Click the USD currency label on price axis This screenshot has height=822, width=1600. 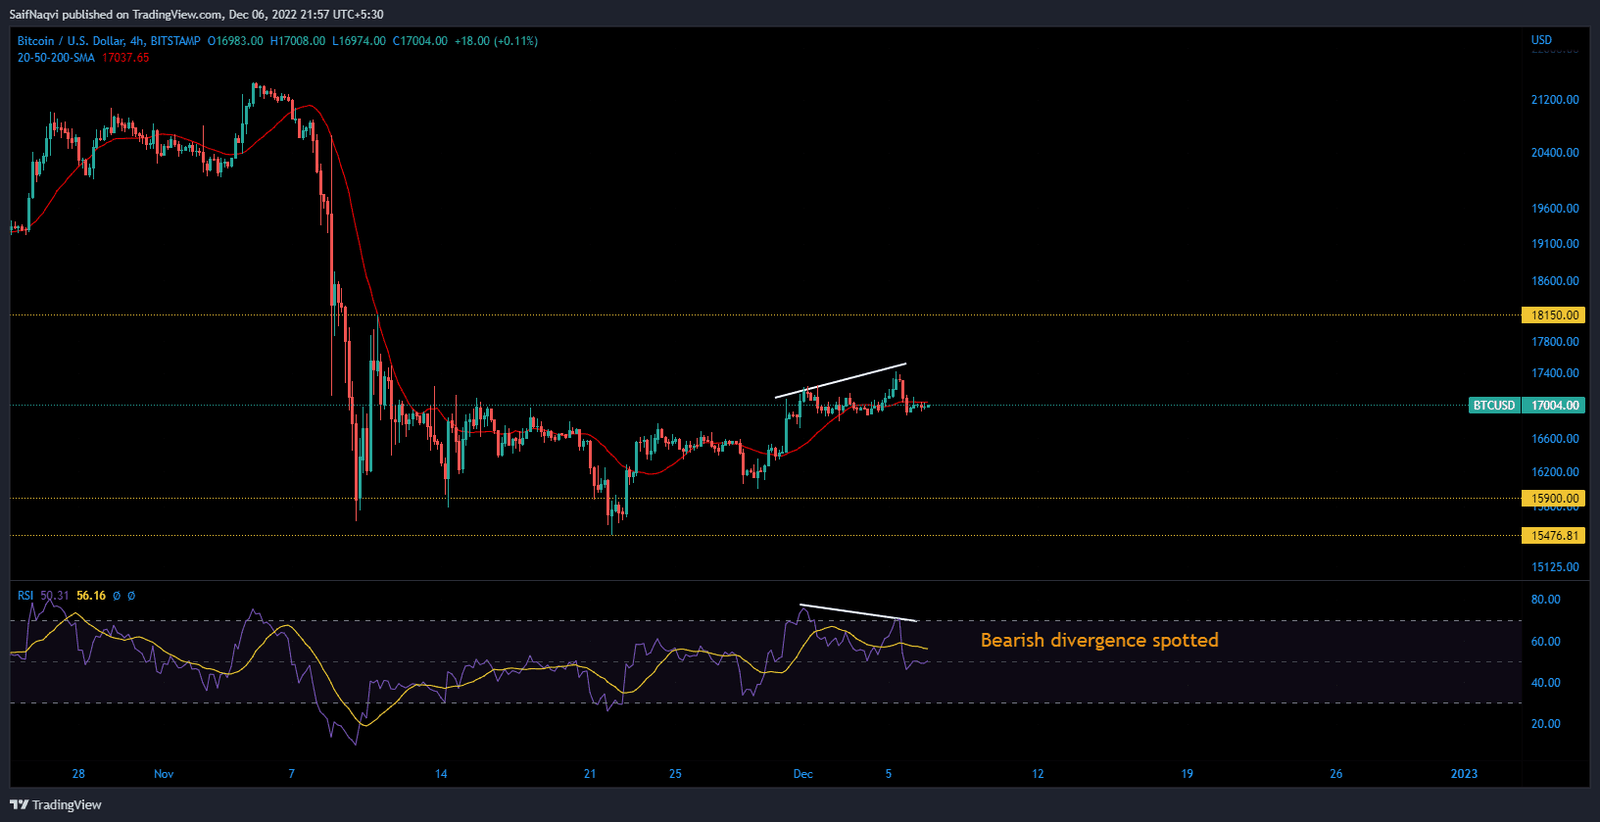click(x=1541, y=41)
